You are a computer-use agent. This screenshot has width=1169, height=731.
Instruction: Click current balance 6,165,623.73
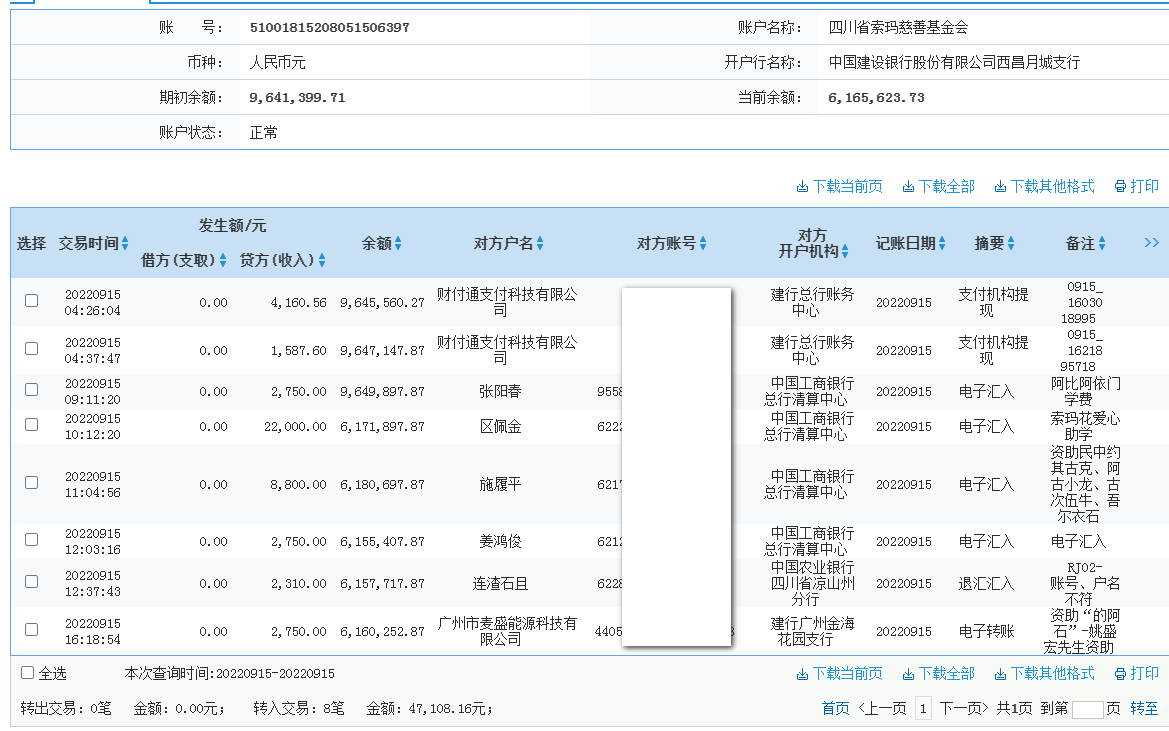click(x=876, y=98)
